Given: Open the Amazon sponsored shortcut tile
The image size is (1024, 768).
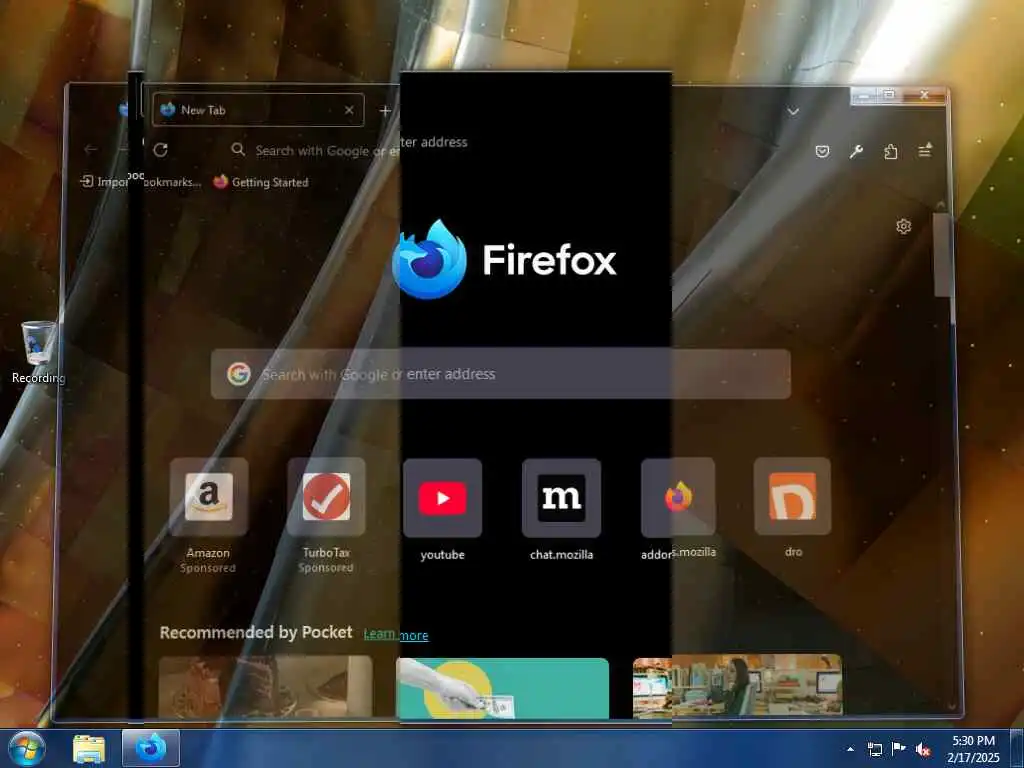Looking at the screenshot, I should pyautogui.click(x=208, y=497).
